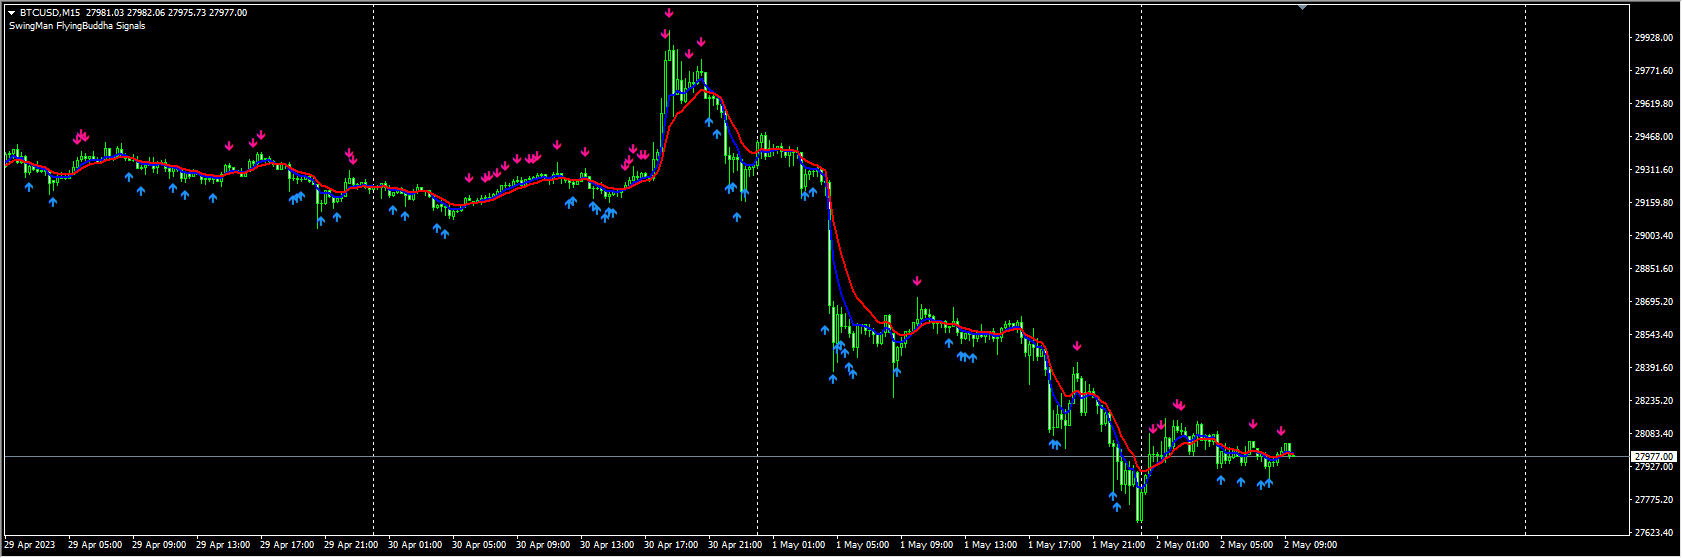Click the 29928.00 level on the price scale

1654,38
